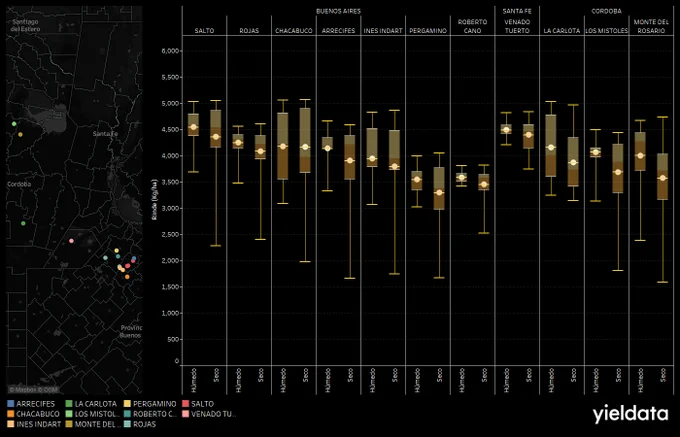
Task: Select the CORDOBA province header
Action: tap(606, 11)
